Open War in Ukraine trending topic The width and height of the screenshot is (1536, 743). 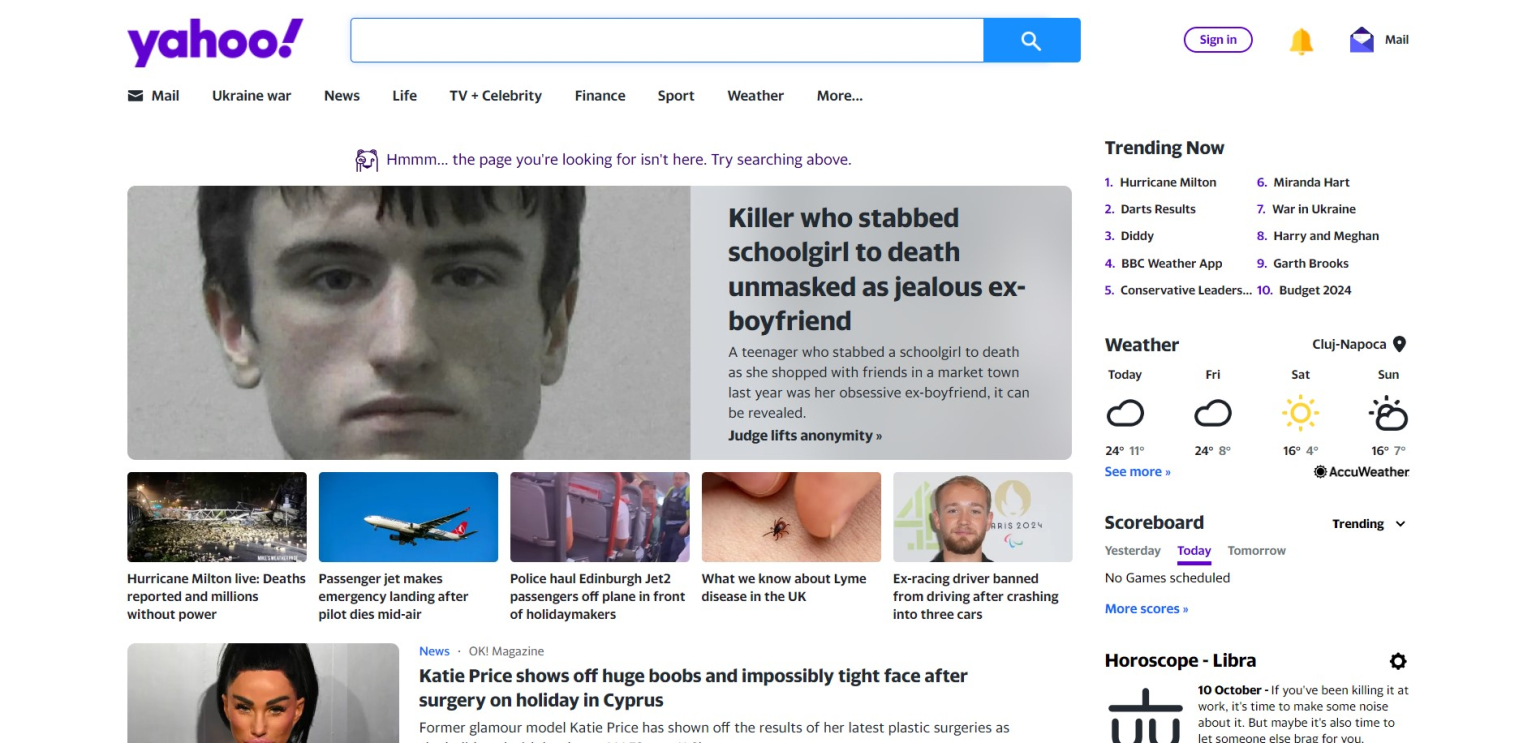[x=1314, y=209]
